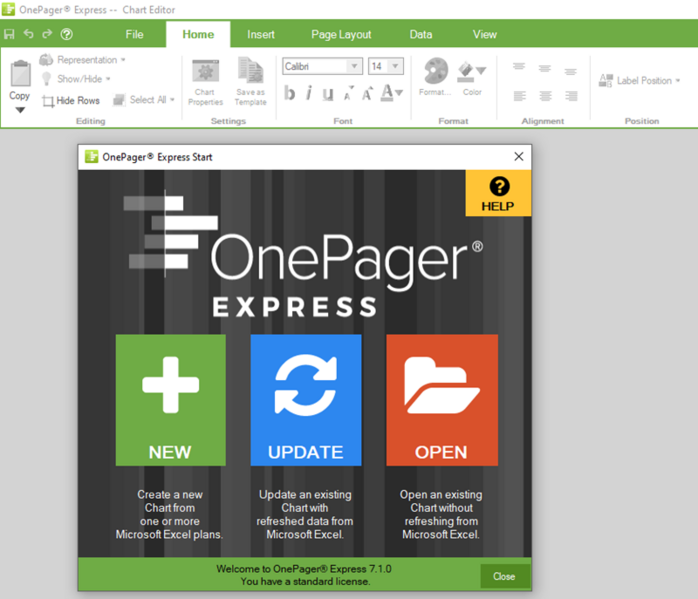Click the OnePager app icon in main title bar
This screenshot has width=698, height=599.
point(8,9)
